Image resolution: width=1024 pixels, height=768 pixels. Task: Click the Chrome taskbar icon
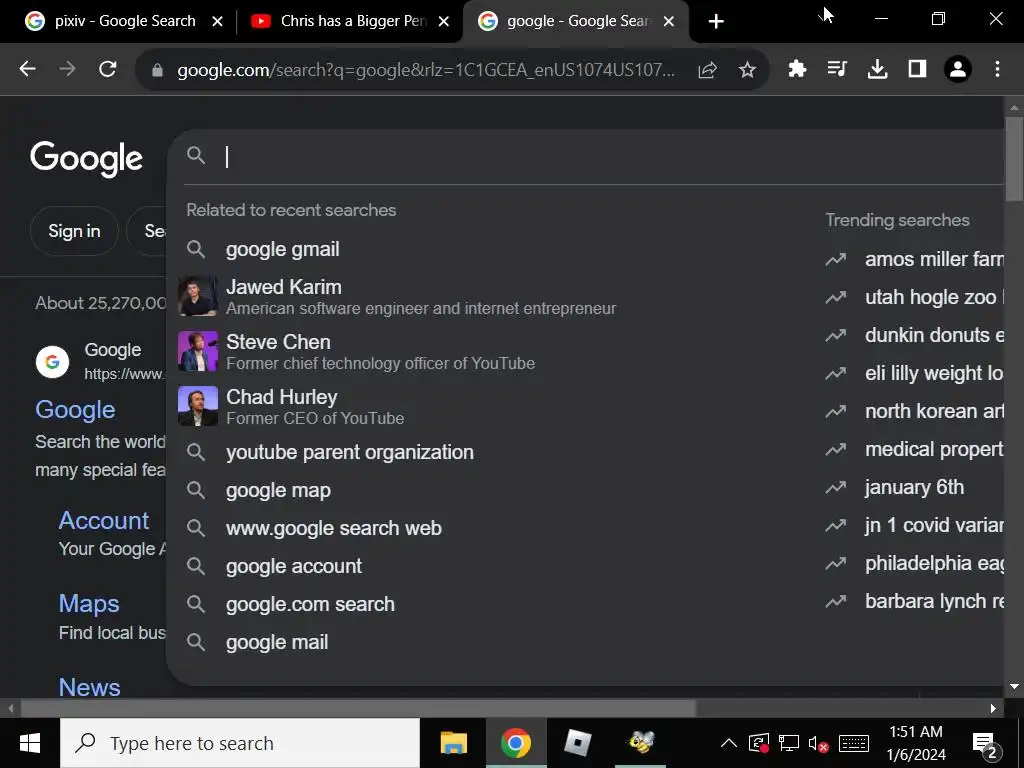click(516, 743)
